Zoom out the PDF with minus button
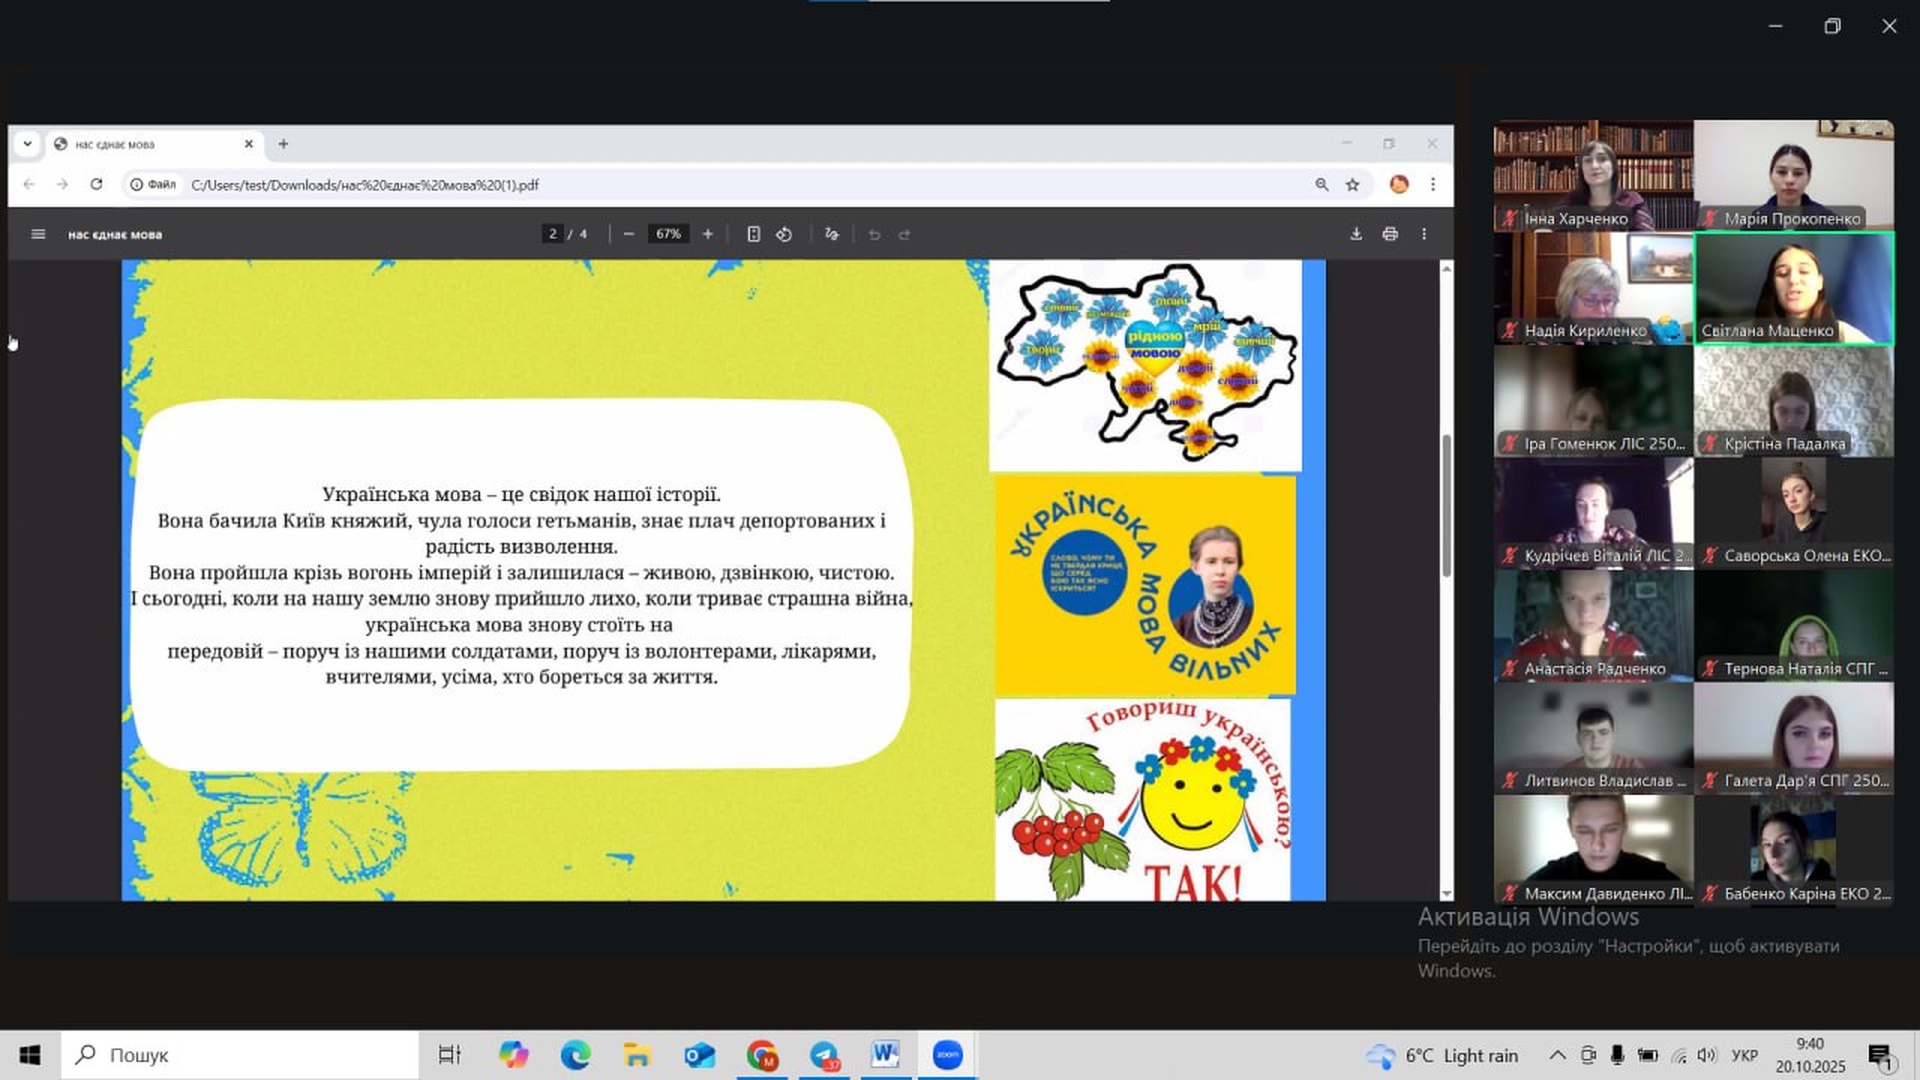This screenshot has height=1080, width=1920. click(x=628, y=234)
